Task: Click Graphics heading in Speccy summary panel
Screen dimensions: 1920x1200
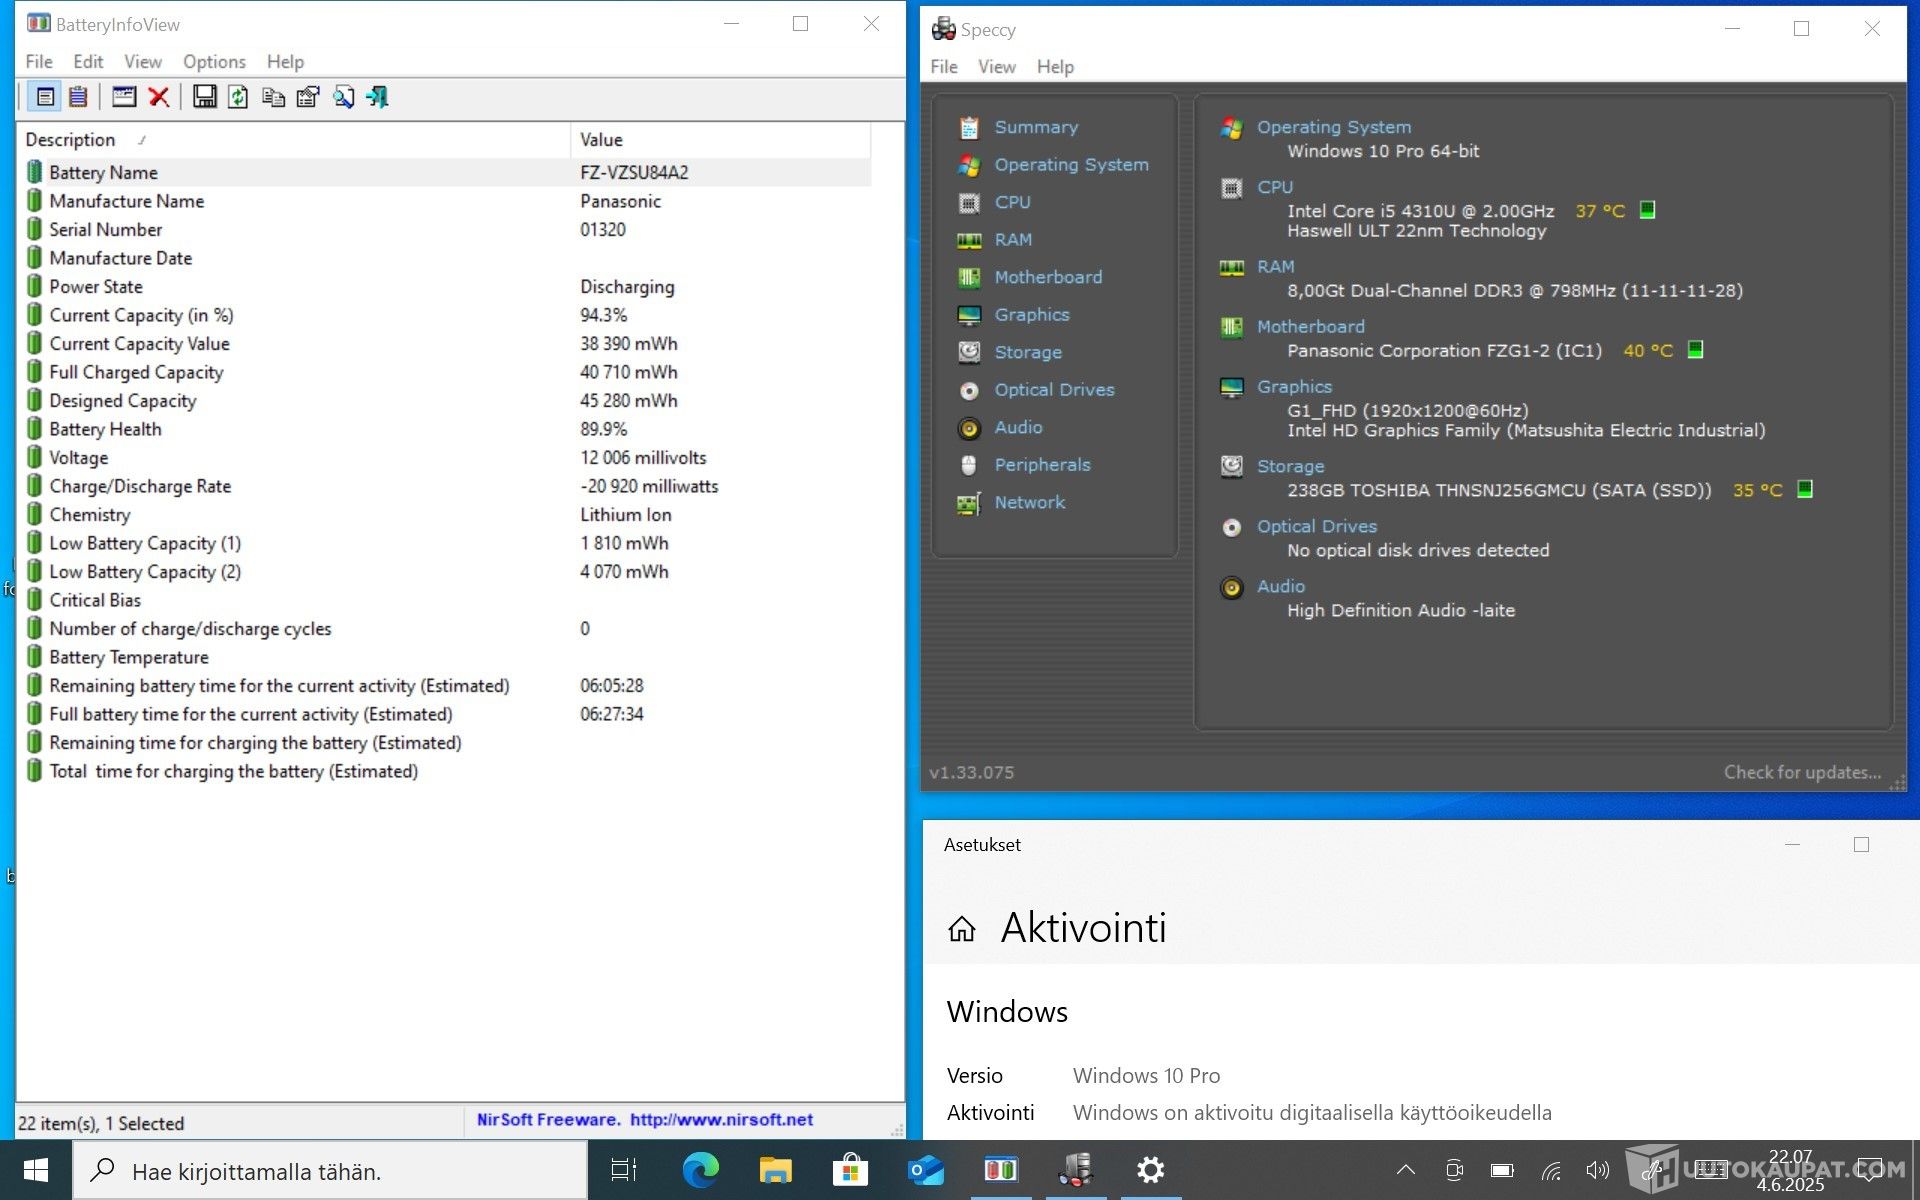Action: (1294, 386)
